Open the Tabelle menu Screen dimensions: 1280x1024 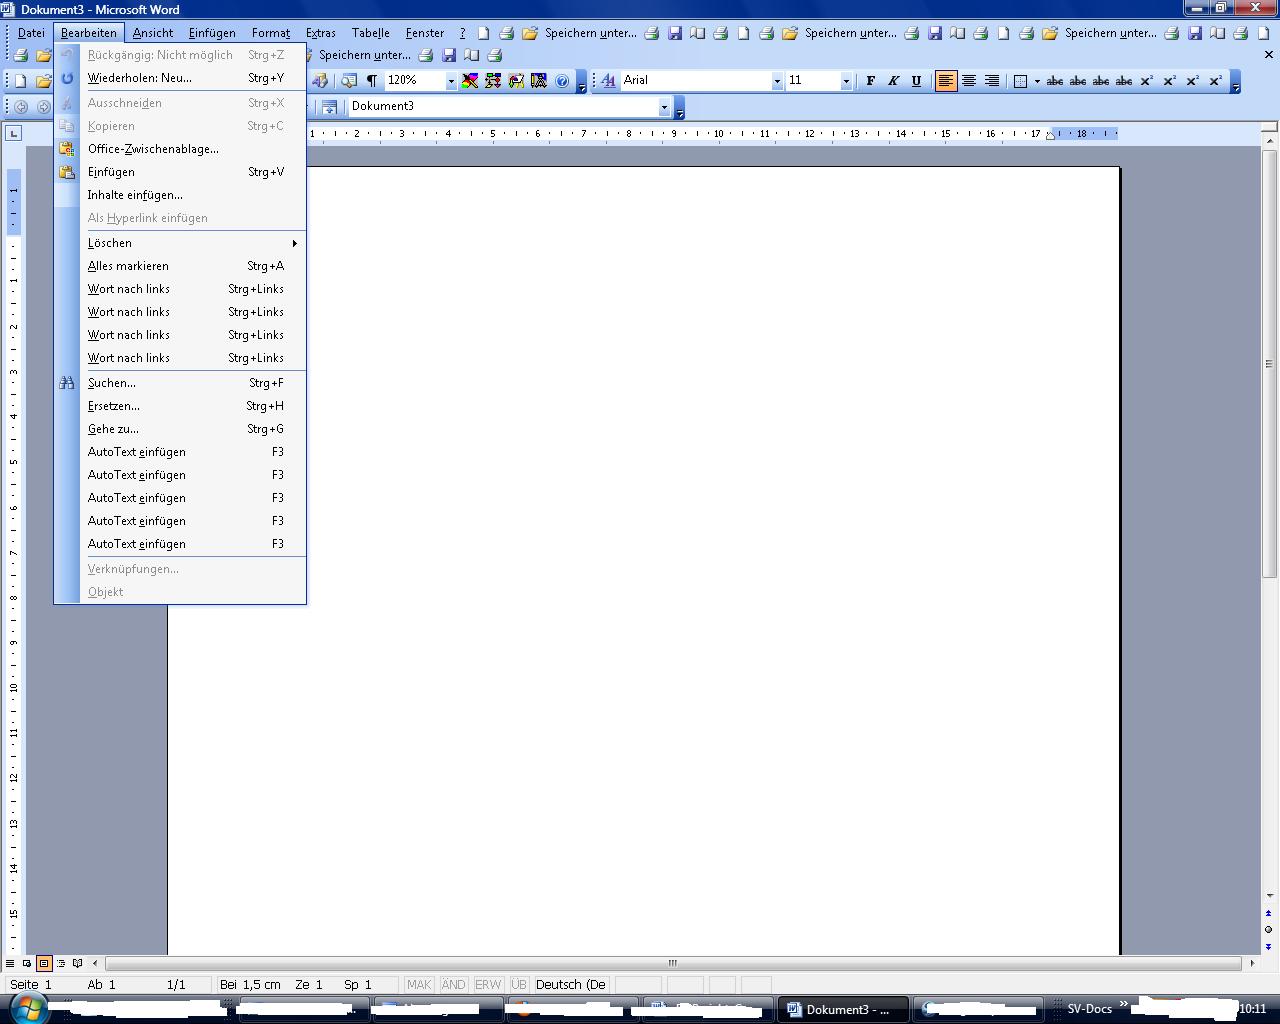tap(371, 33)
